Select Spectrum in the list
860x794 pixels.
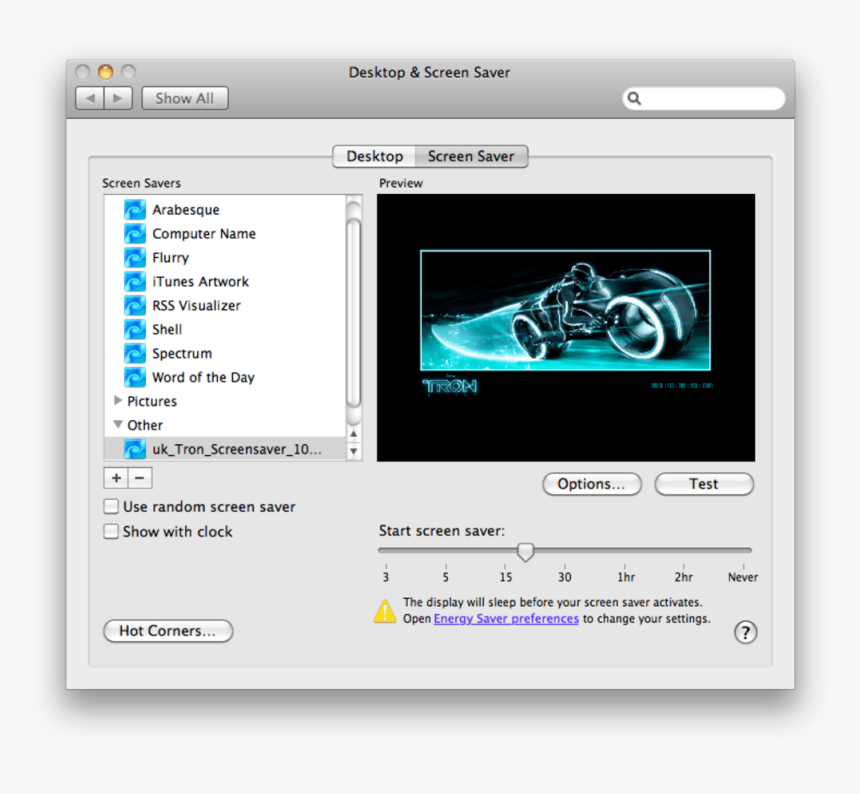[x=225, y=353]
